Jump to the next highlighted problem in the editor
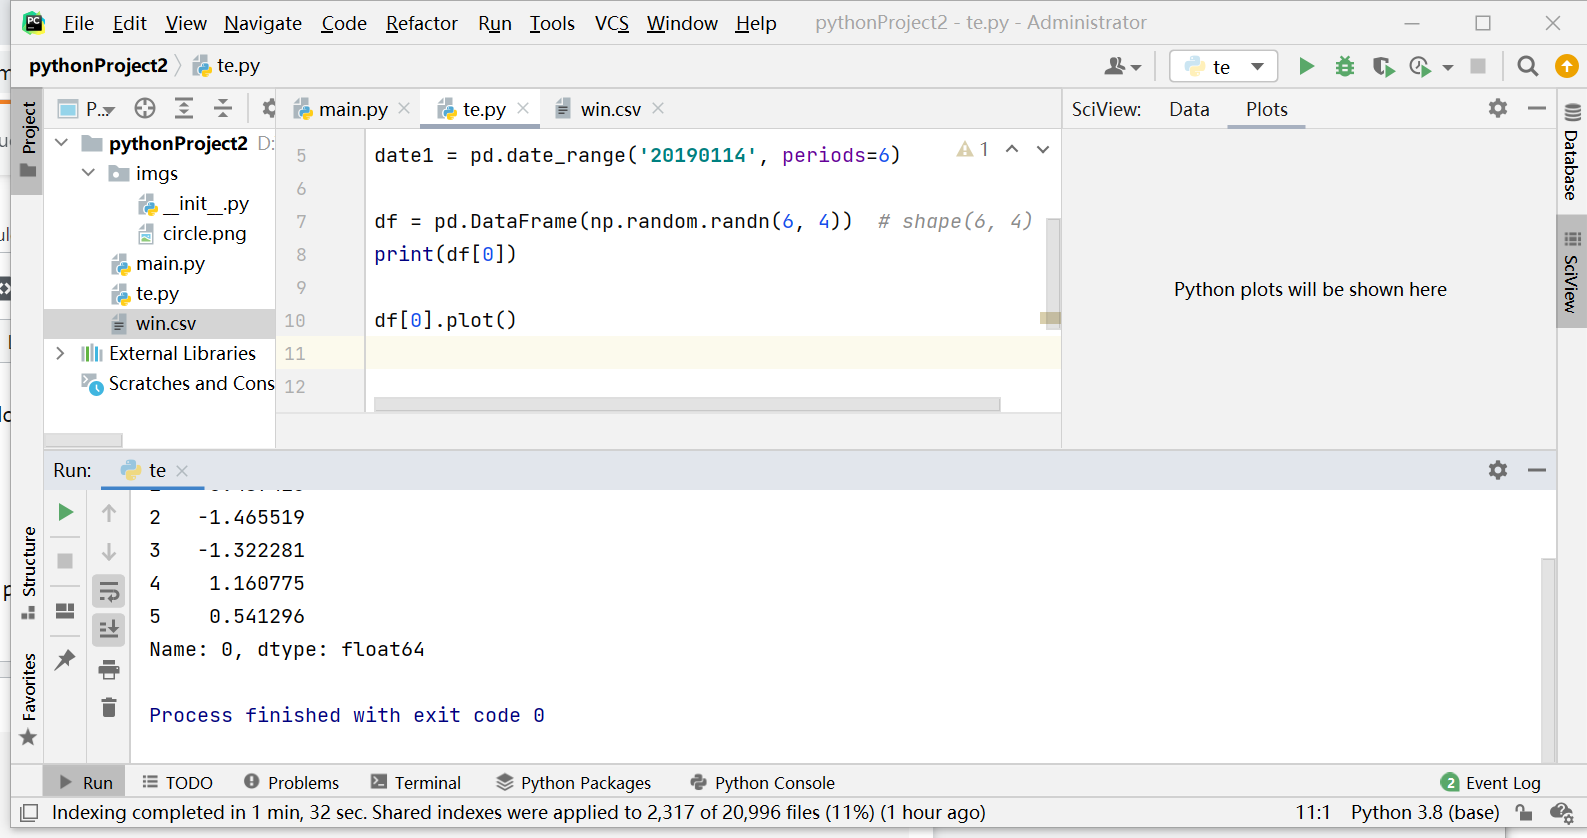Viewport: 1587px width, 838px height. [1043, 149]
